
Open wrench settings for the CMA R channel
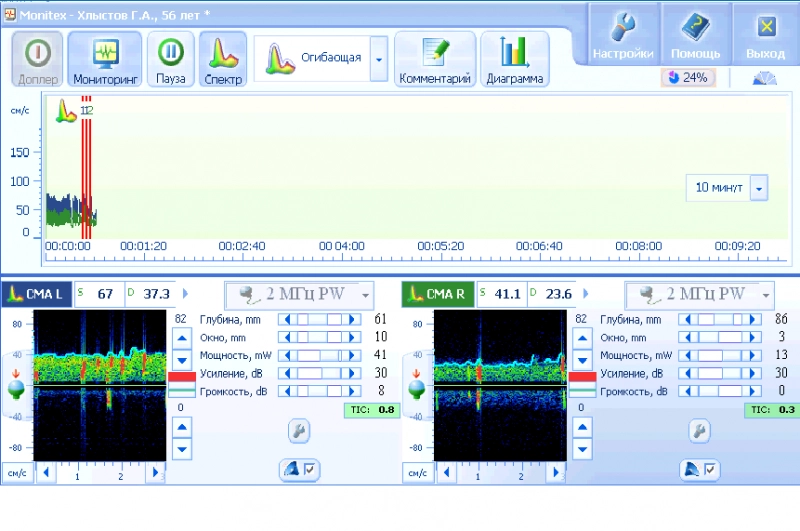click(699, 431)
